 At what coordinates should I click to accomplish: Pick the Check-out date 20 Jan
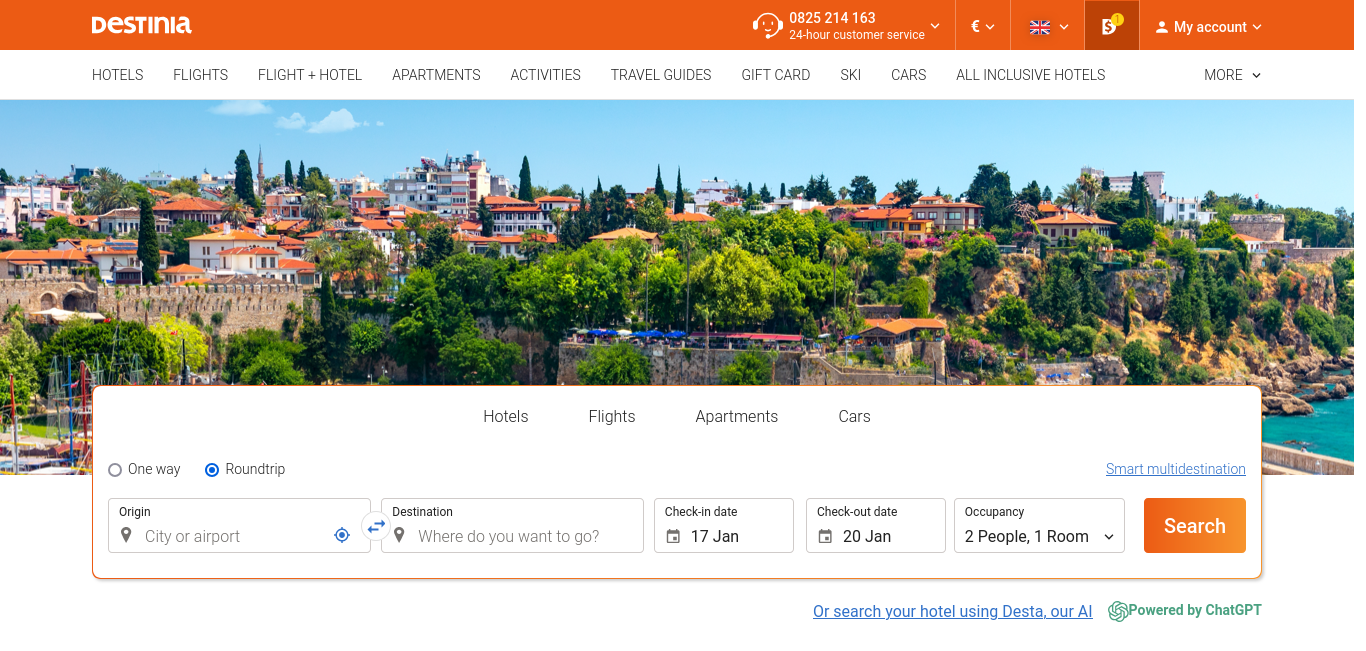(x=876, y=526)
